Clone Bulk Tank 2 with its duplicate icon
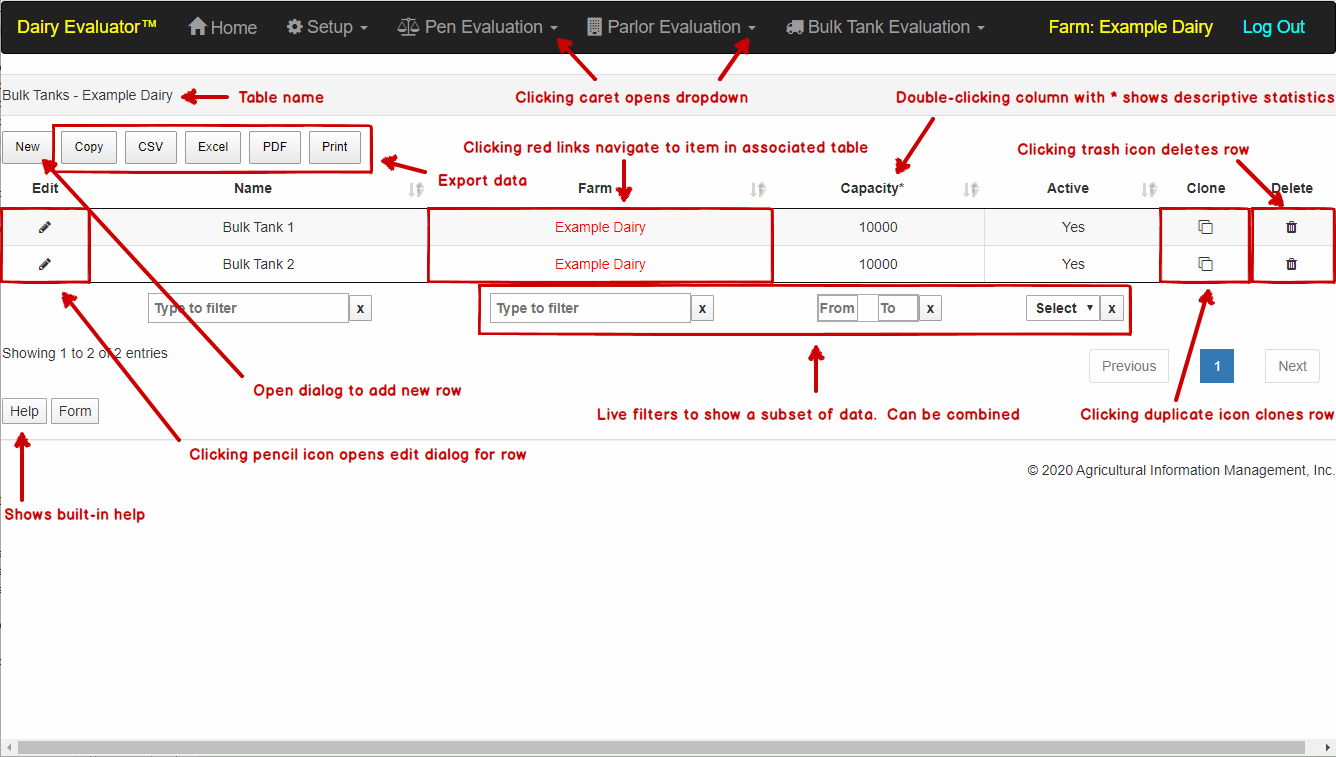Image resolution: width=1336 pixels, height=757 pixels. point(1204,264)
